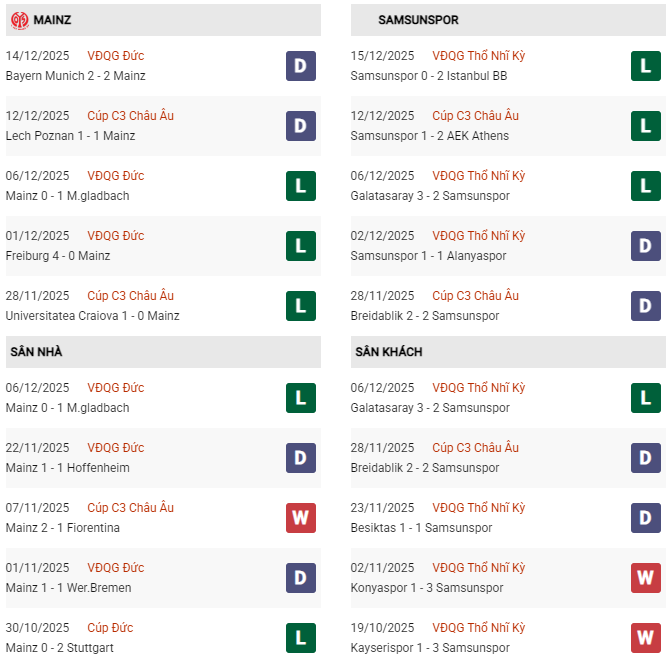Click draw badge for Bayern Munich match
The width and height of the screenshot is (671, 661).
(301, 66)
